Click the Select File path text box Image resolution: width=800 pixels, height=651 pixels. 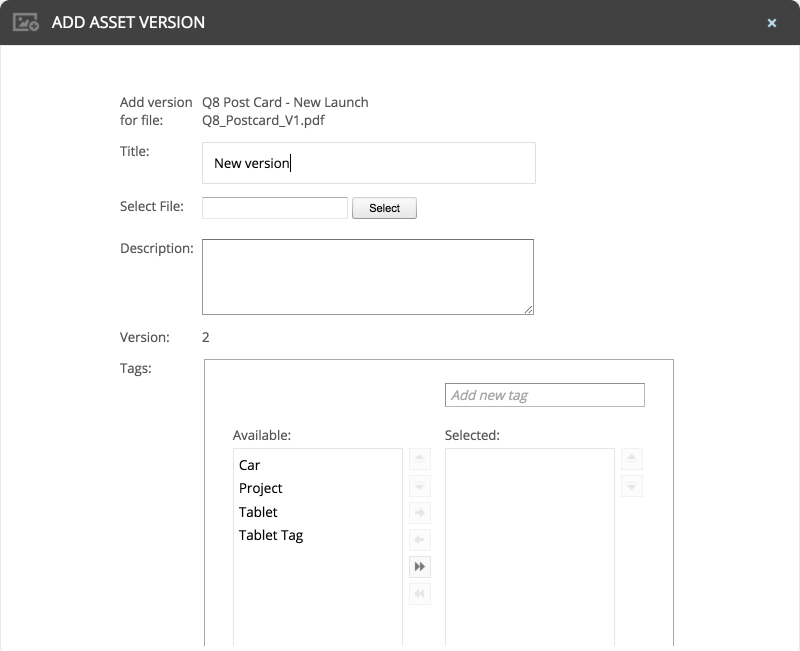click(x=275, y=208)
